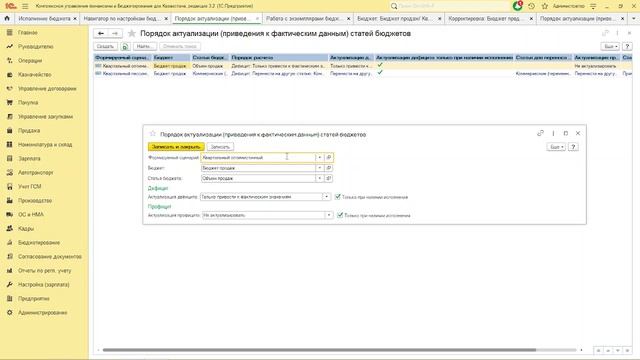Screen dimensions: 640x360
Task: Open dialog's vertical dots menu
Action: point(553,133)
